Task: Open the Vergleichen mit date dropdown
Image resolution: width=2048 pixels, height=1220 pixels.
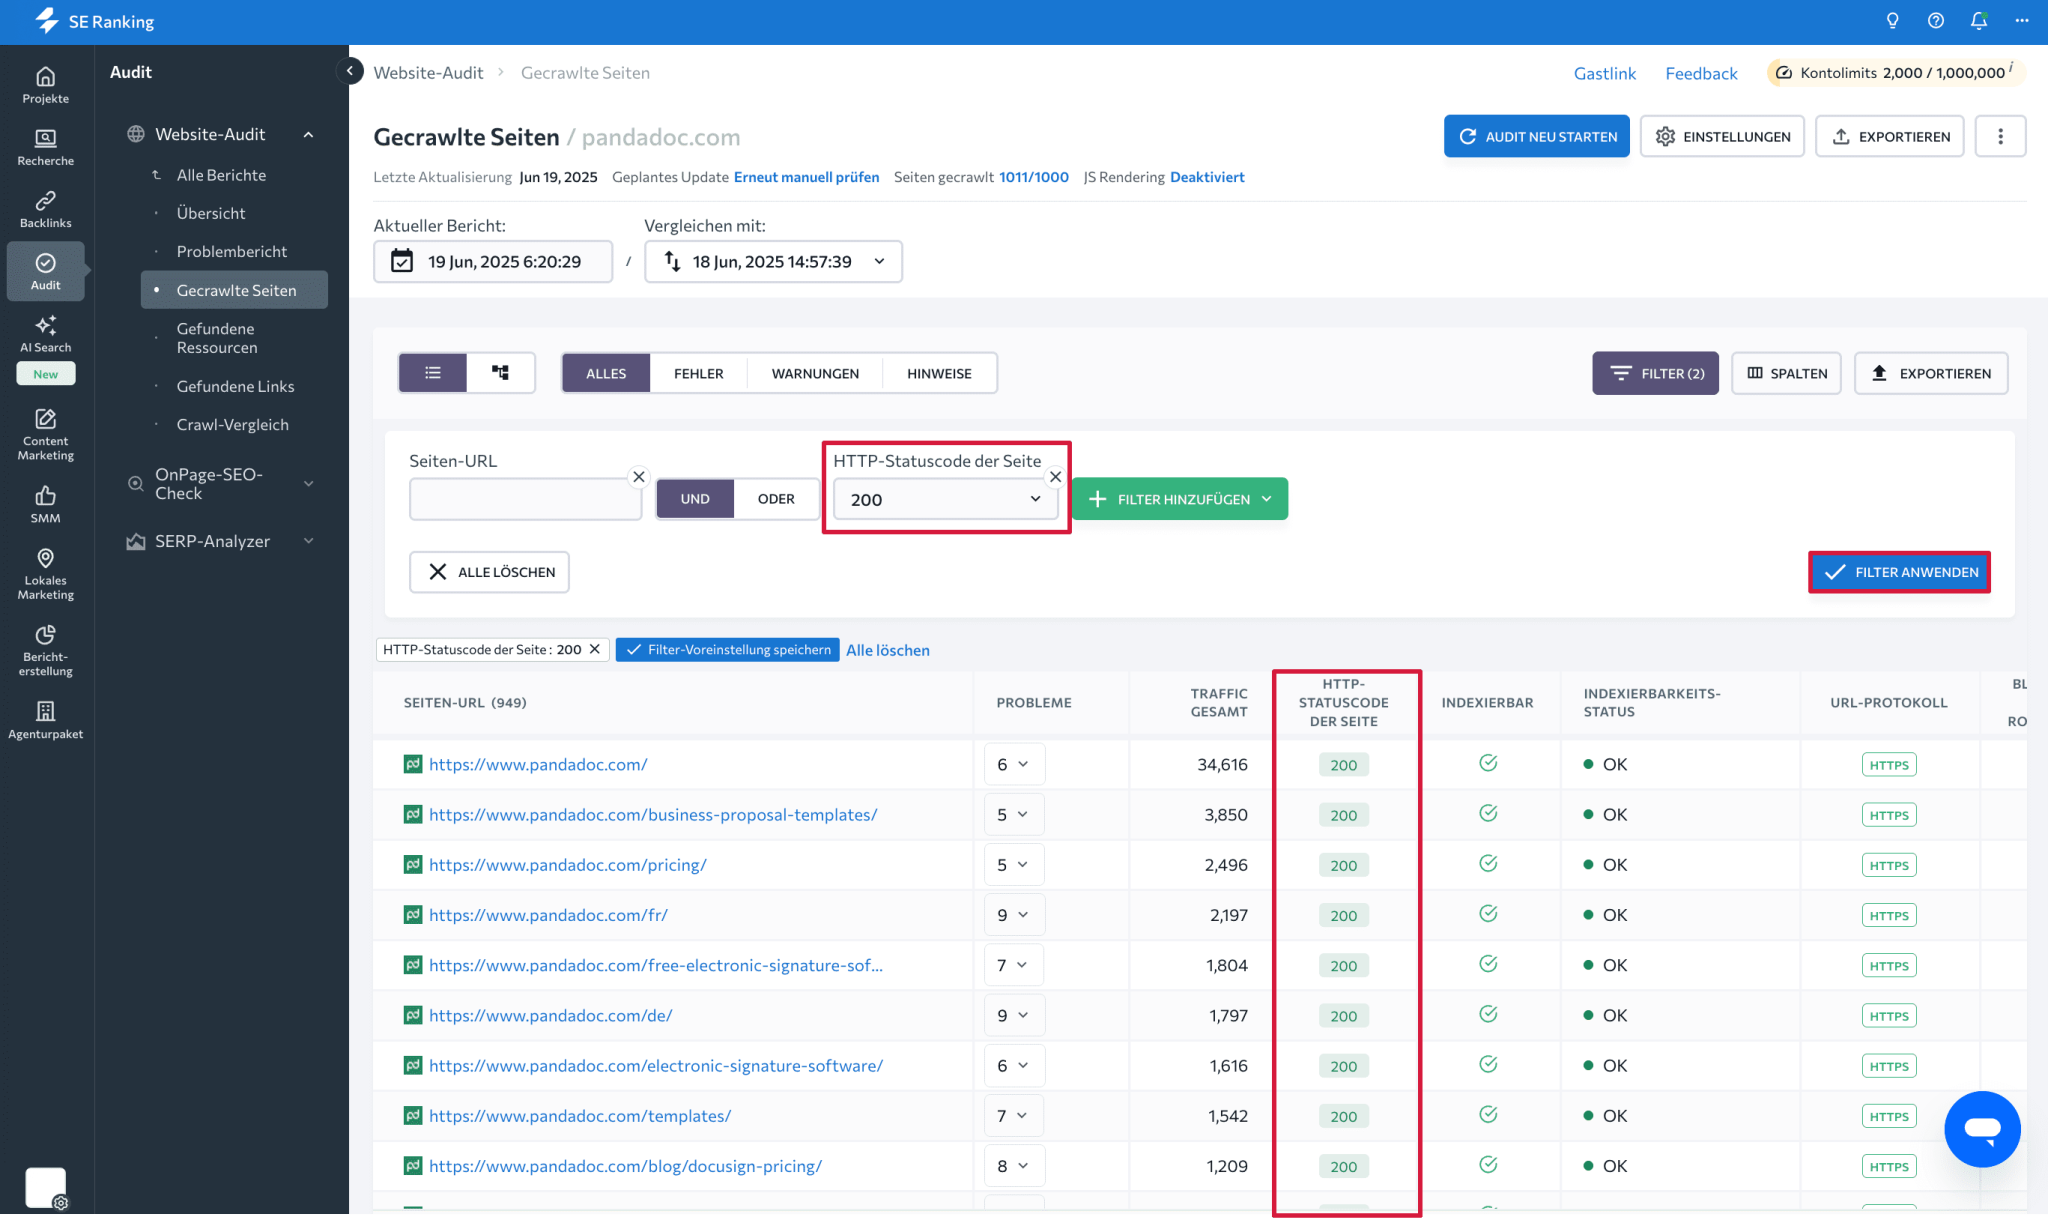Action: 773,262
